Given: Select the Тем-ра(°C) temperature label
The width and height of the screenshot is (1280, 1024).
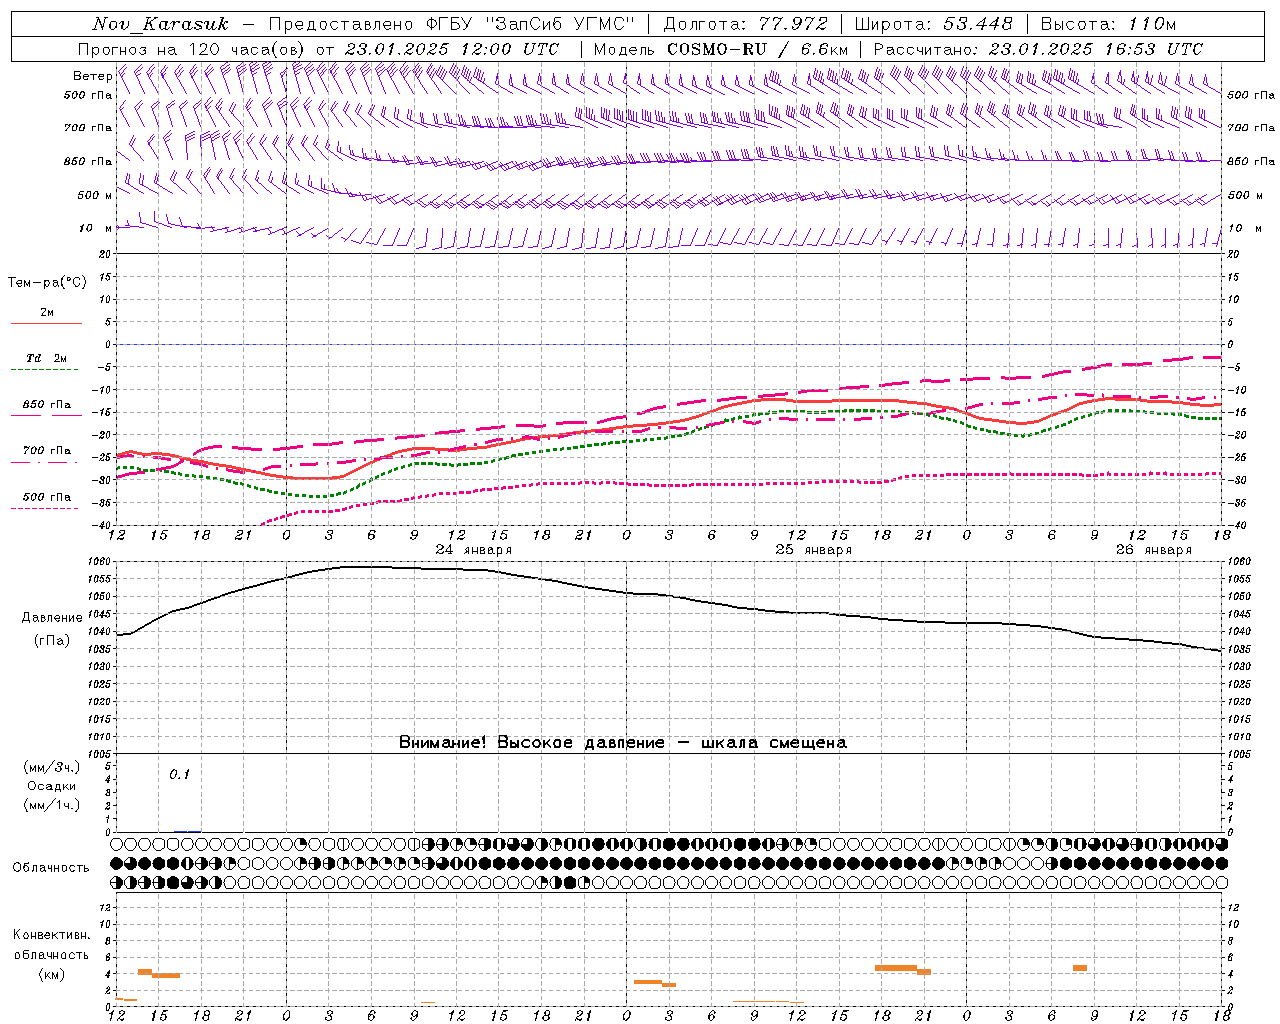Looking at the screenshot, I should pos(47,283).
